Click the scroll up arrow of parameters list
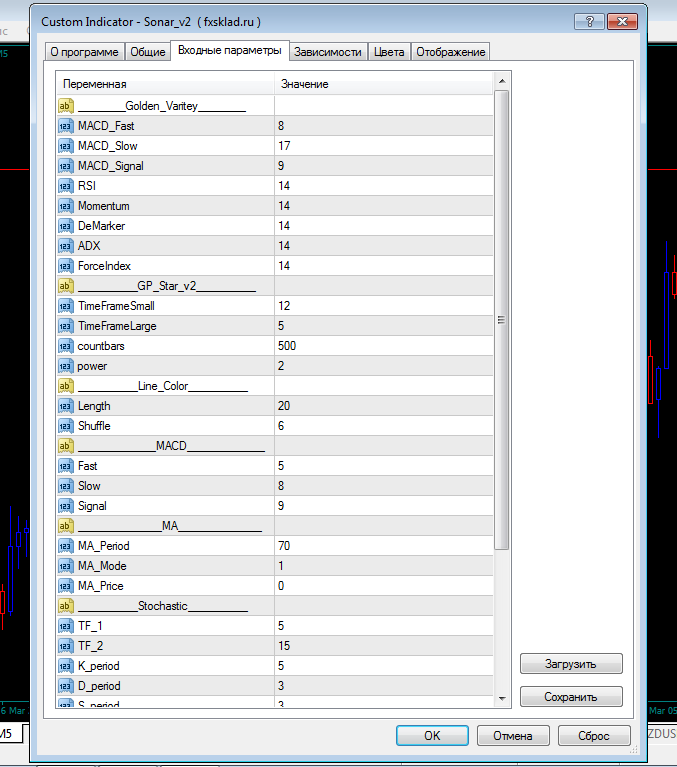The image size is (677, 767). 502,83
